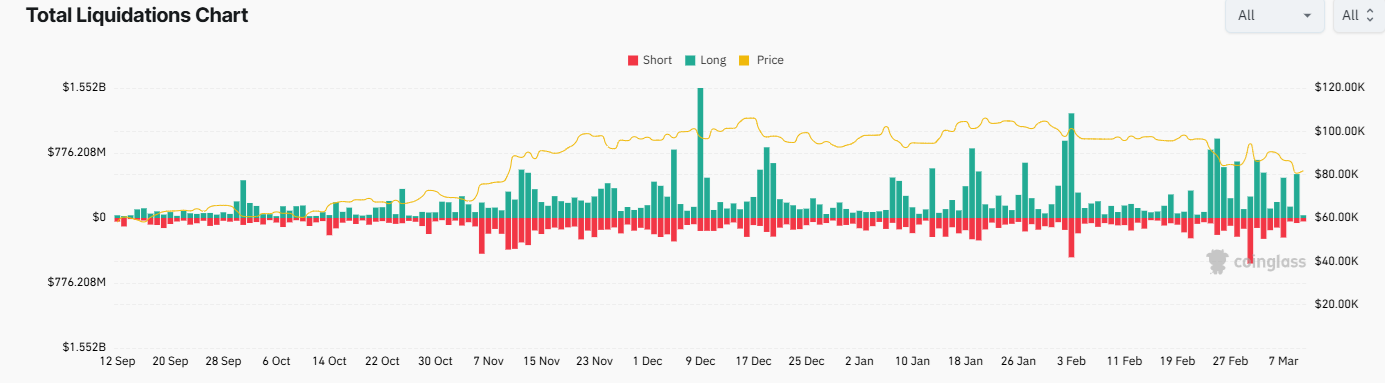Click the deepest red short bar at 3 Feb
This screenshot has height=383, width=1385.
point(1071,237)
